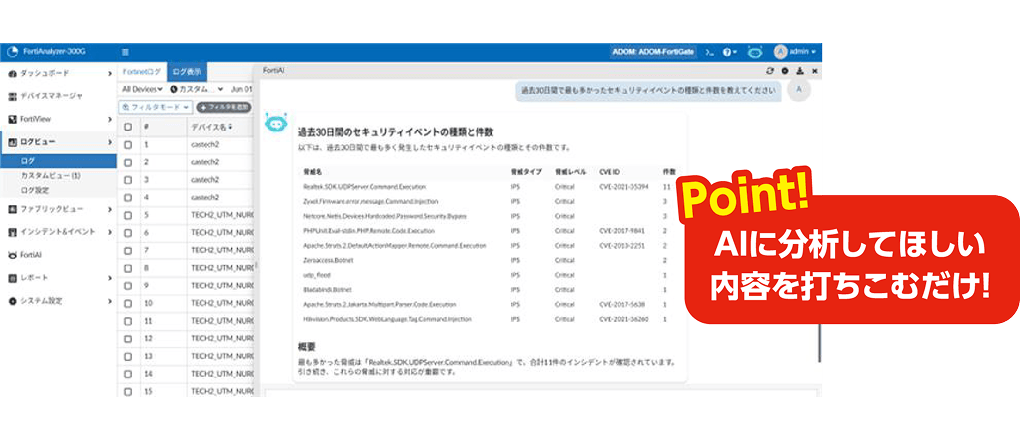Open the admin user menu

pos(797,51)
